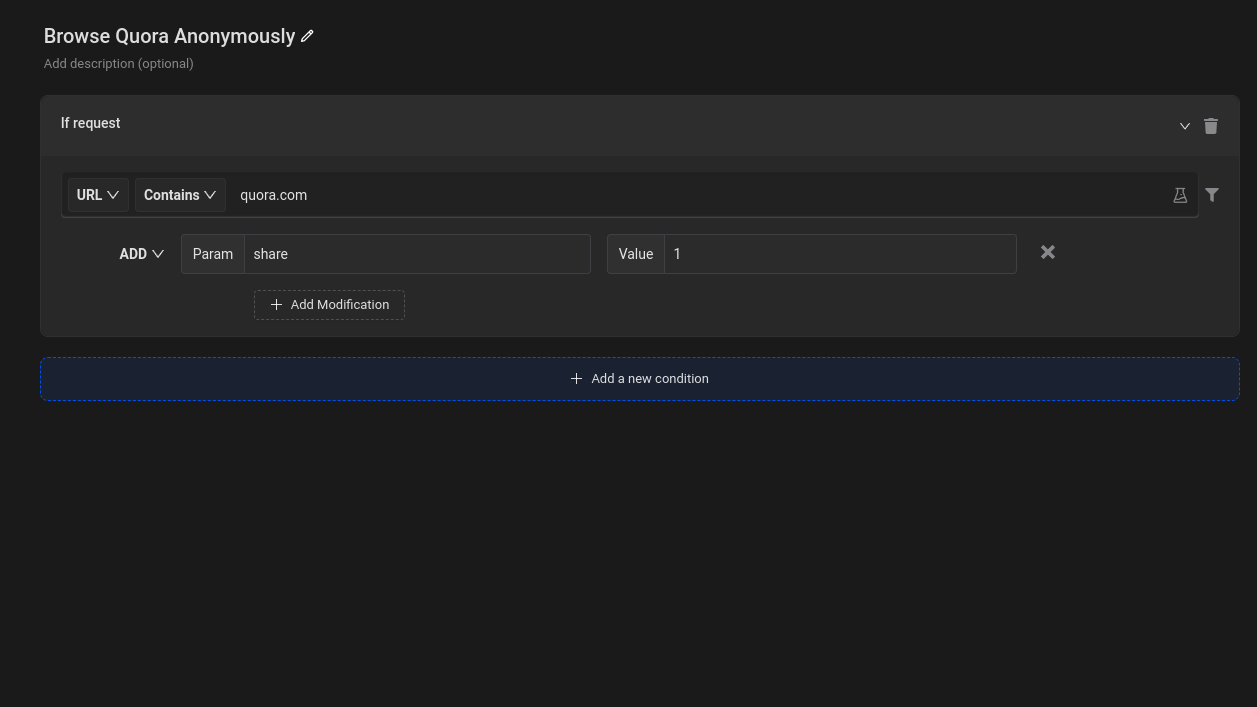Open the ADD action dropdown

tap(141, 254)
